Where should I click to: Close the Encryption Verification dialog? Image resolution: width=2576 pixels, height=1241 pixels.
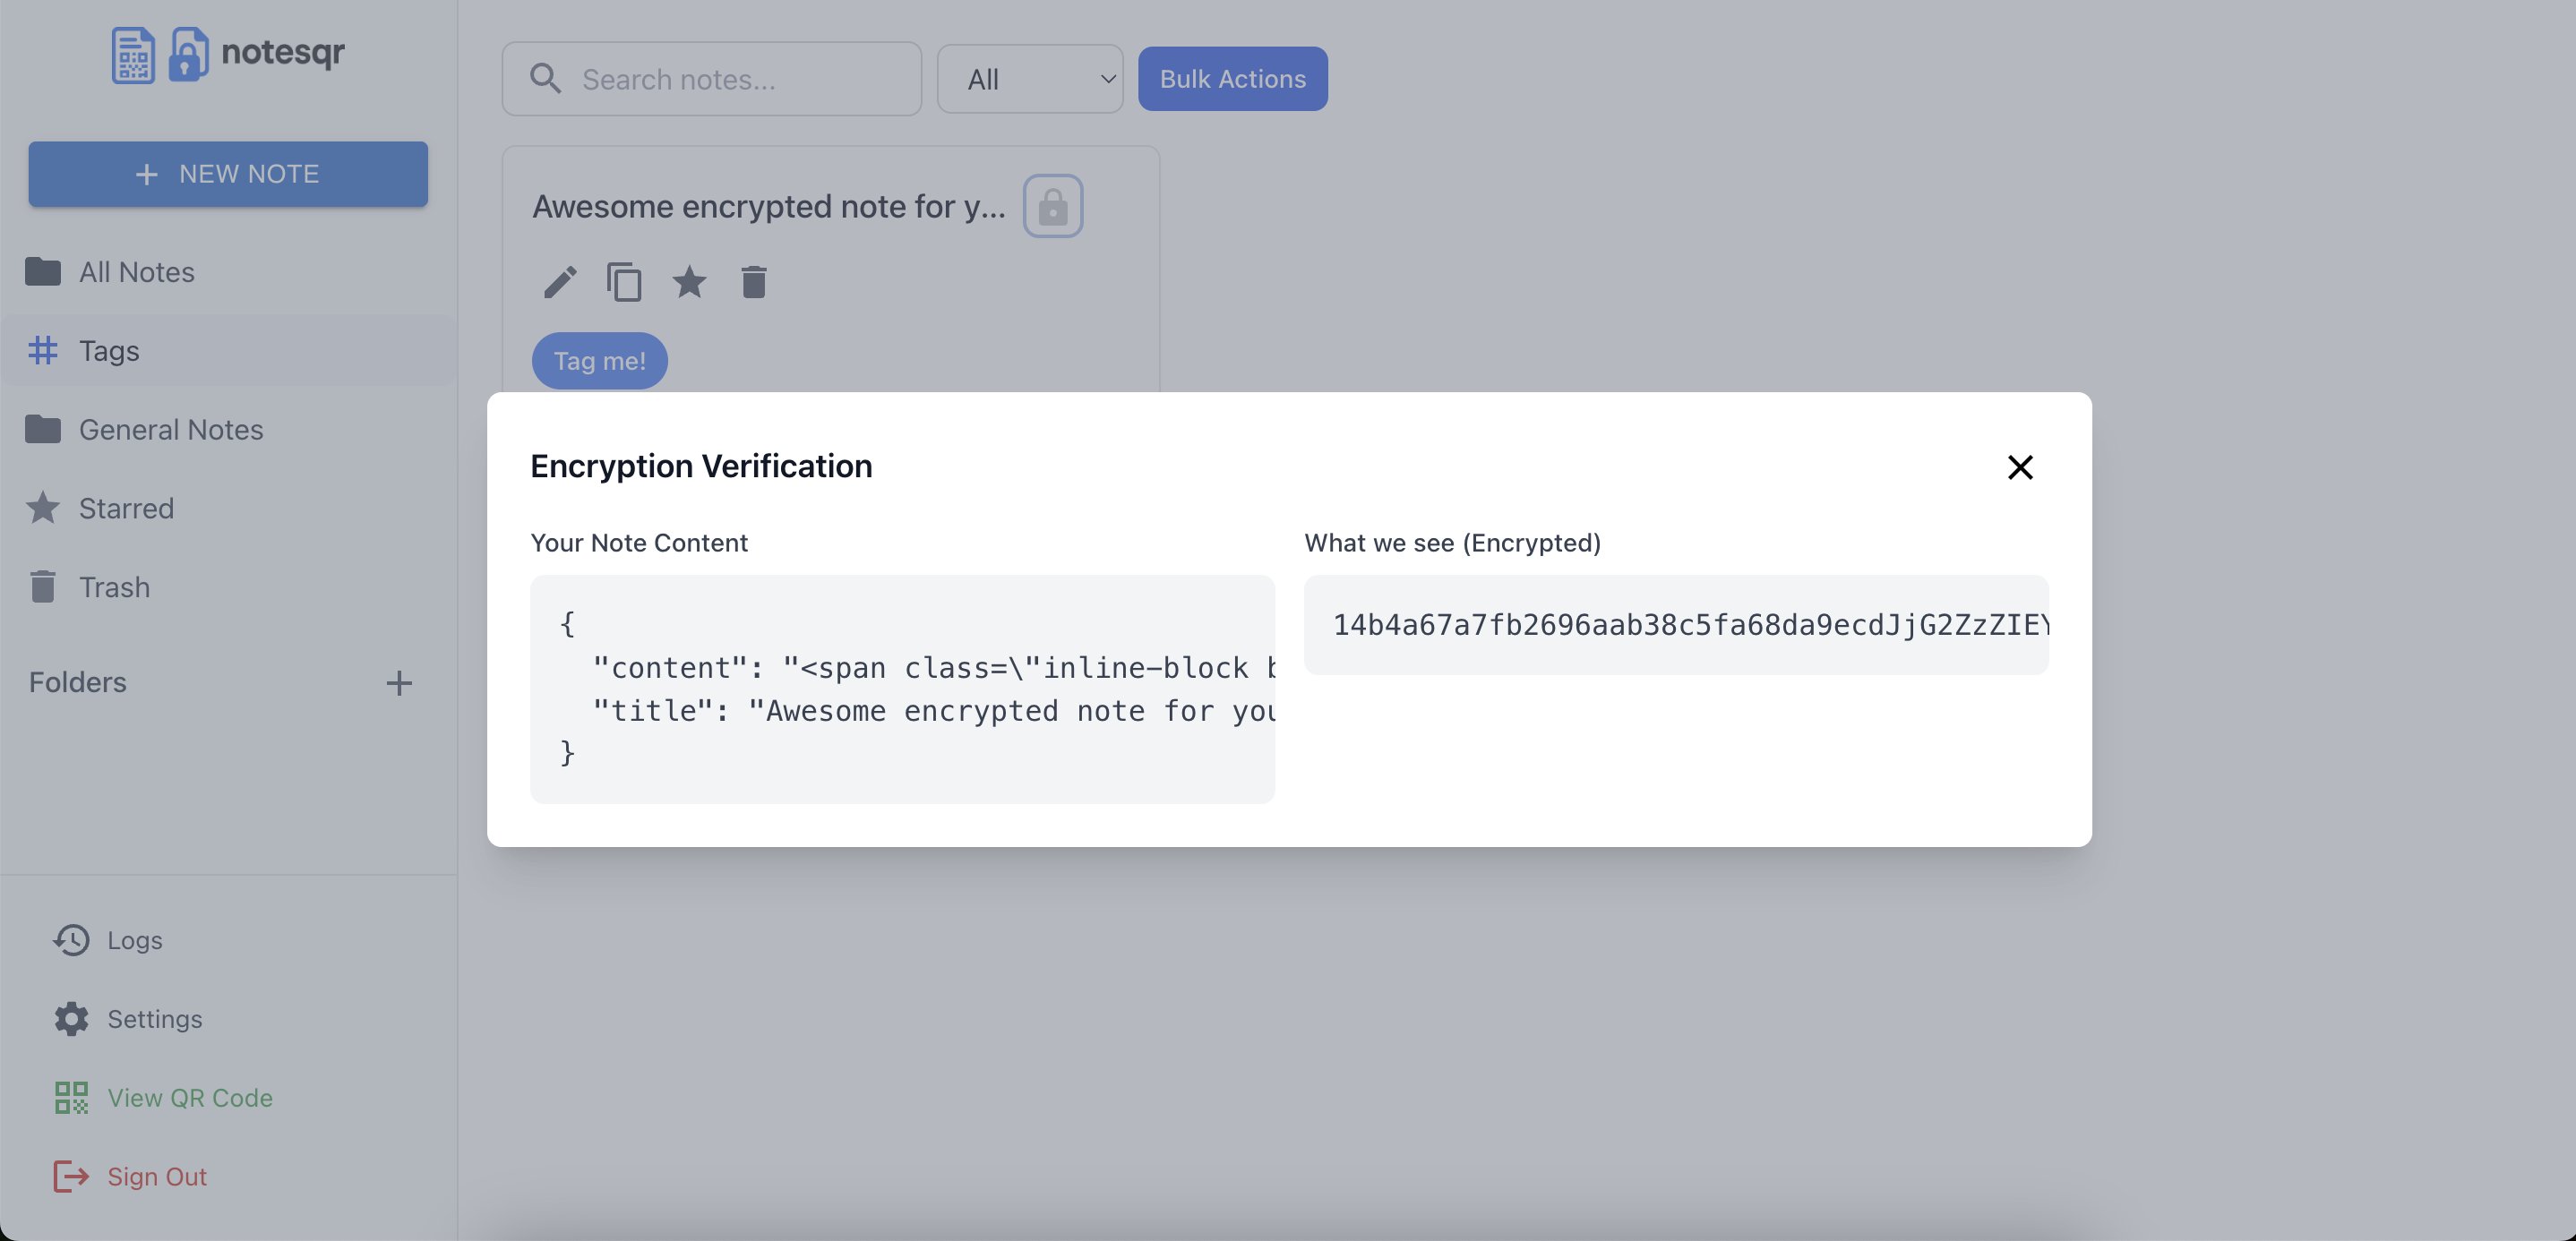click(x=2020, y=467)
